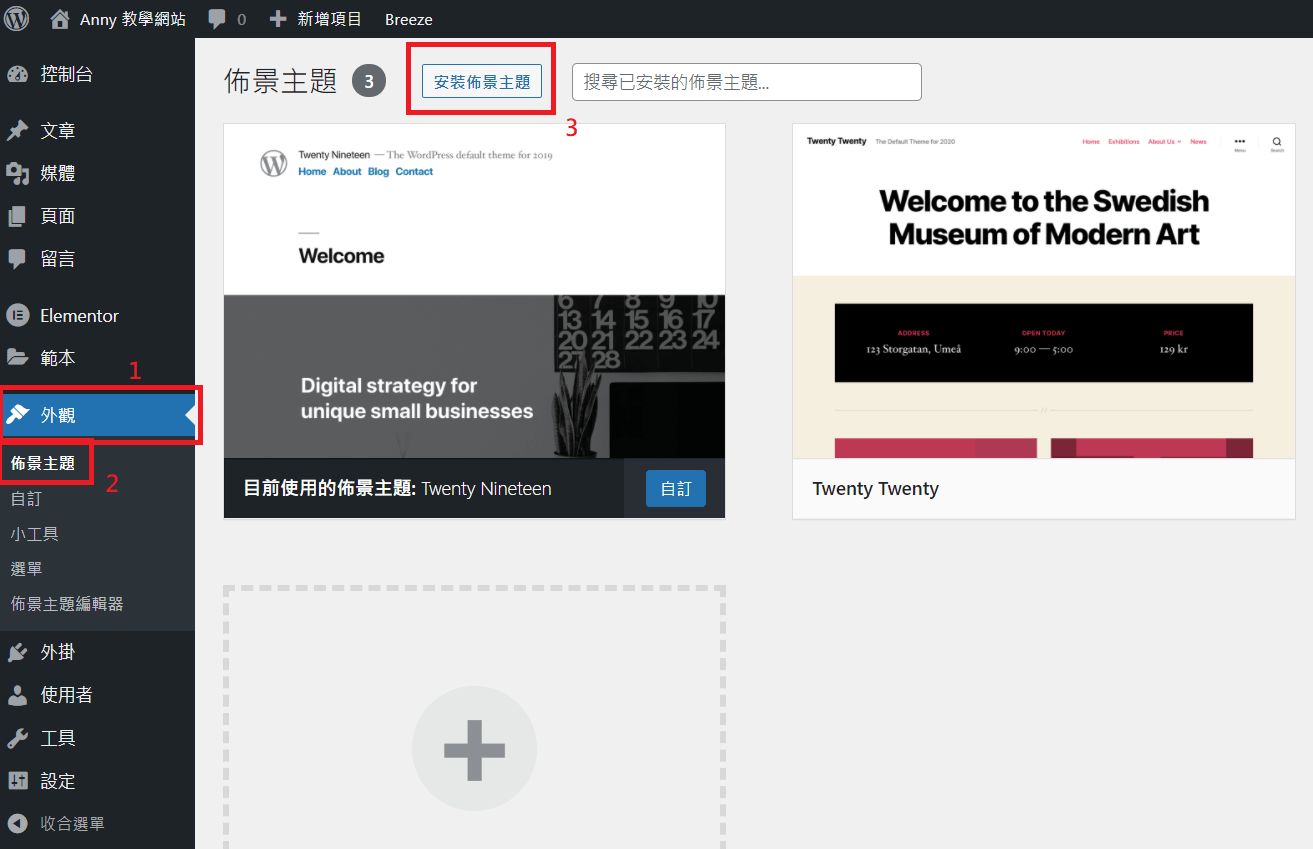Click the WordPress logo in admin bar
Image resolution: width=1313 pixels, height=849 pixels.
17,19
